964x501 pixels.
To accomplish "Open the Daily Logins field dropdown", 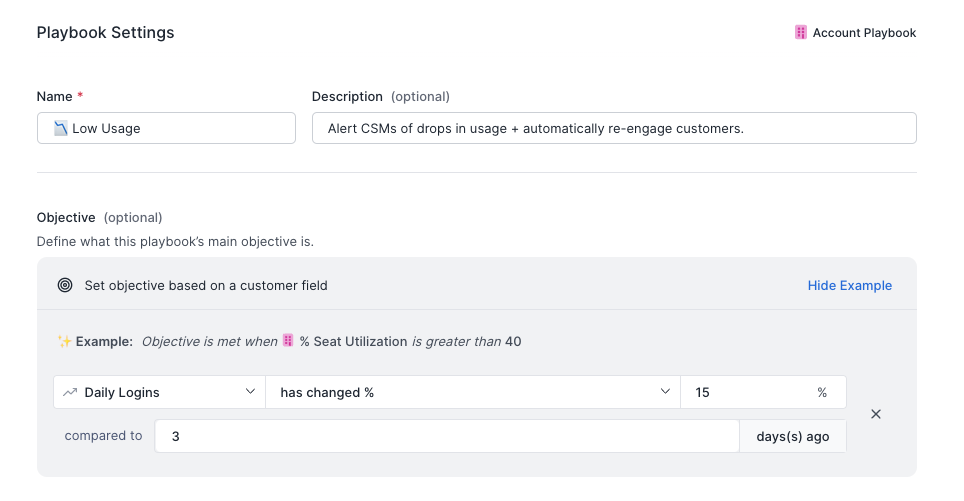I will (160, 392).
